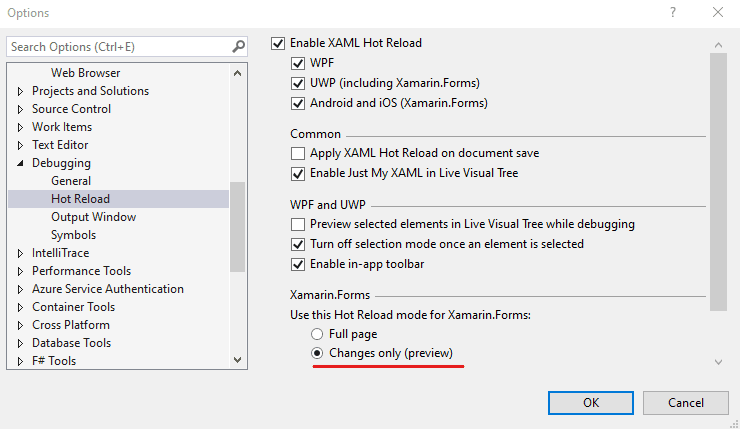Focus the Search Options input field
740x429 pixels.
click(120, 47)
